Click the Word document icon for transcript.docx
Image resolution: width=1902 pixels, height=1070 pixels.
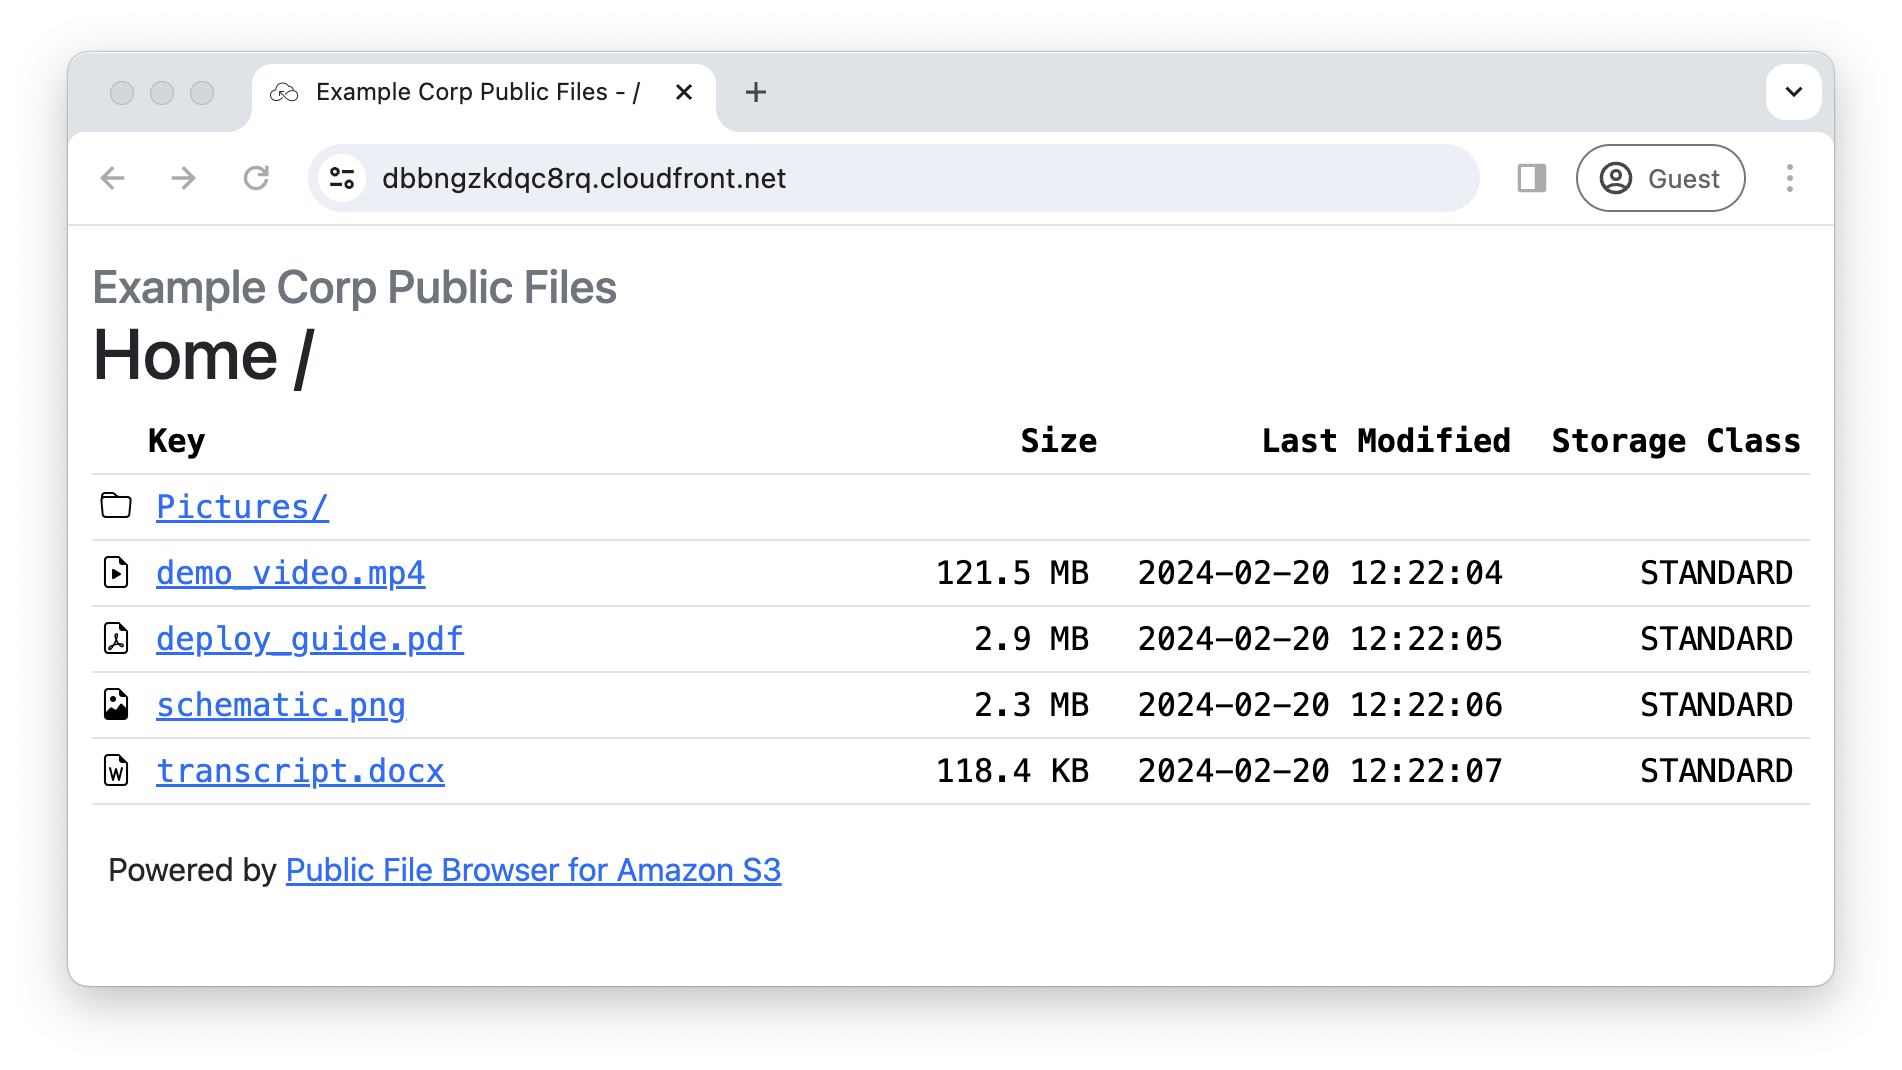(116, 770)
